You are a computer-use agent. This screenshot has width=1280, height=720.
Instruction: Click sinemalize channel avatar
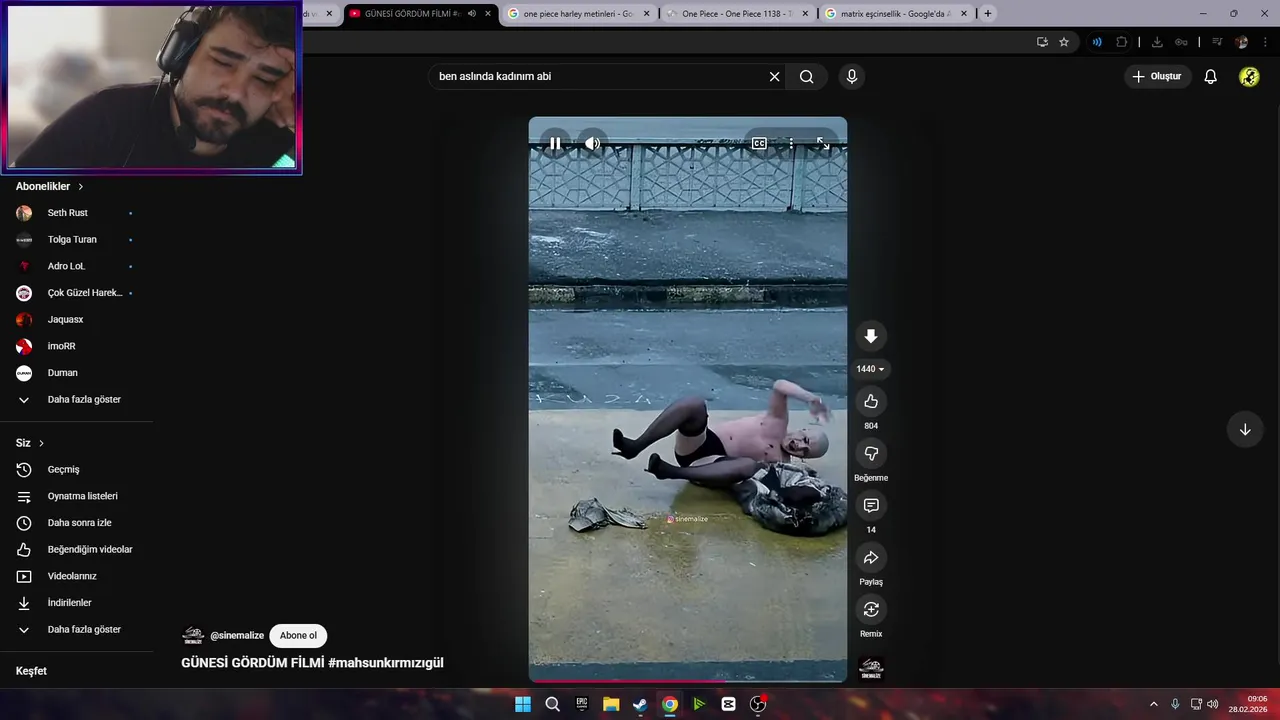pyautogui.click(x=193, y=636)
